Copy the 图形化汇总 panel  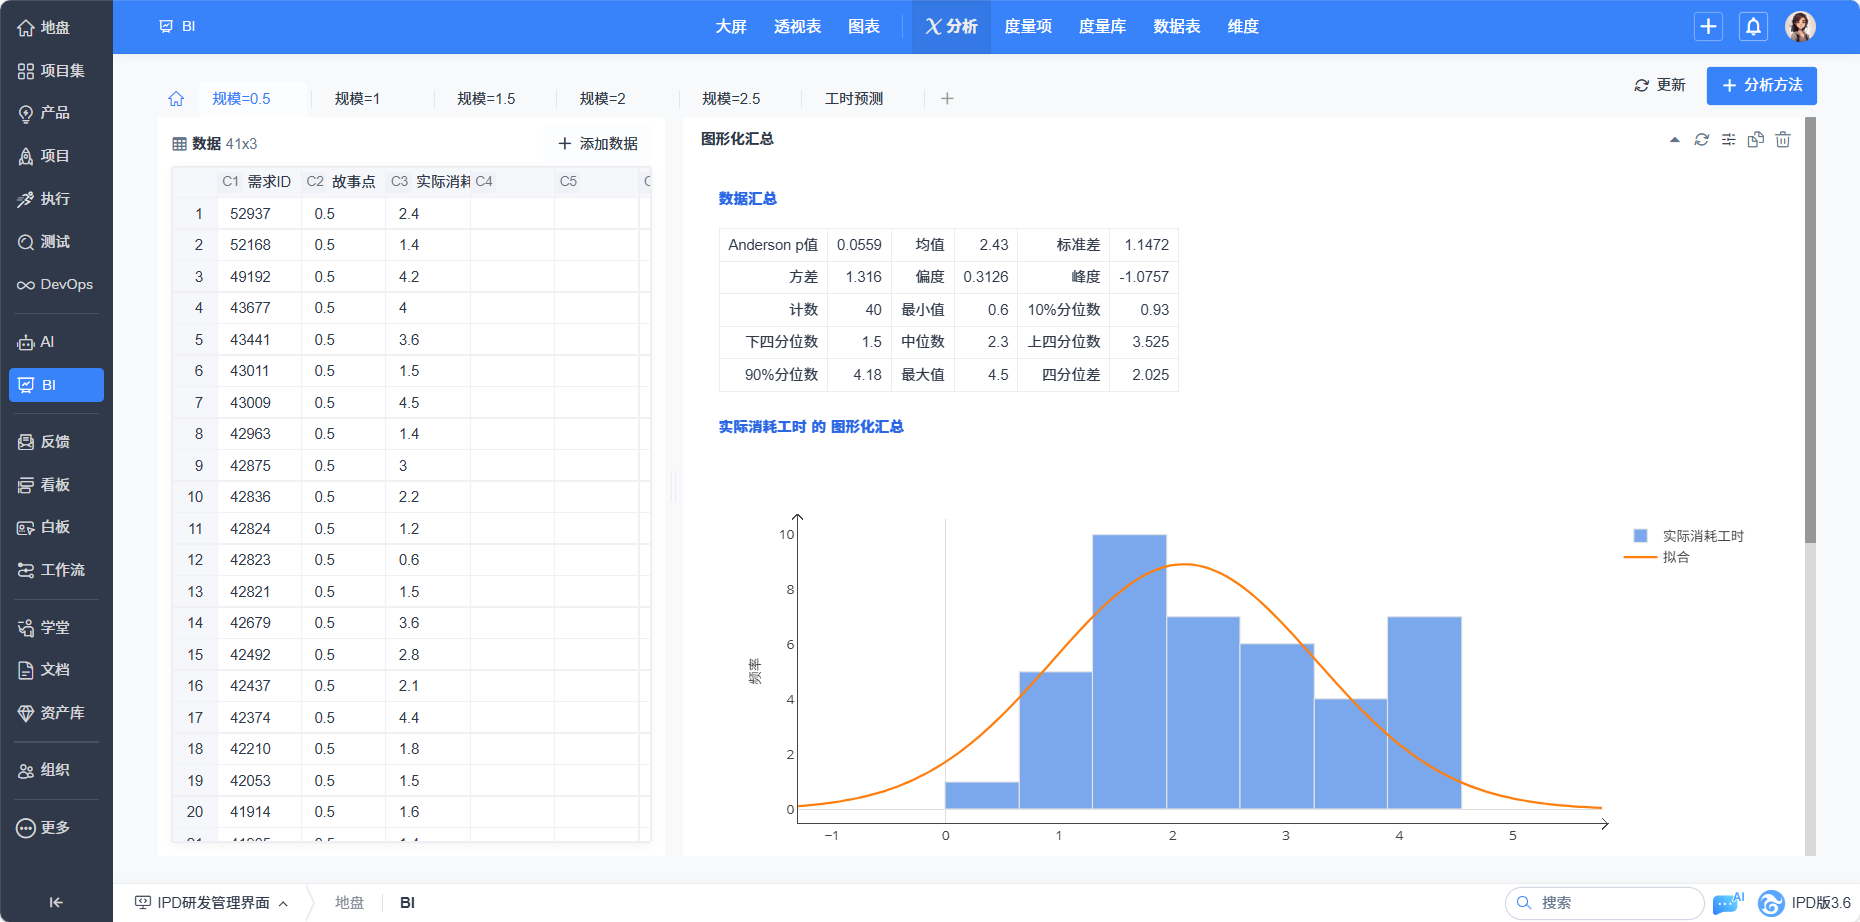pos(1755,140)
